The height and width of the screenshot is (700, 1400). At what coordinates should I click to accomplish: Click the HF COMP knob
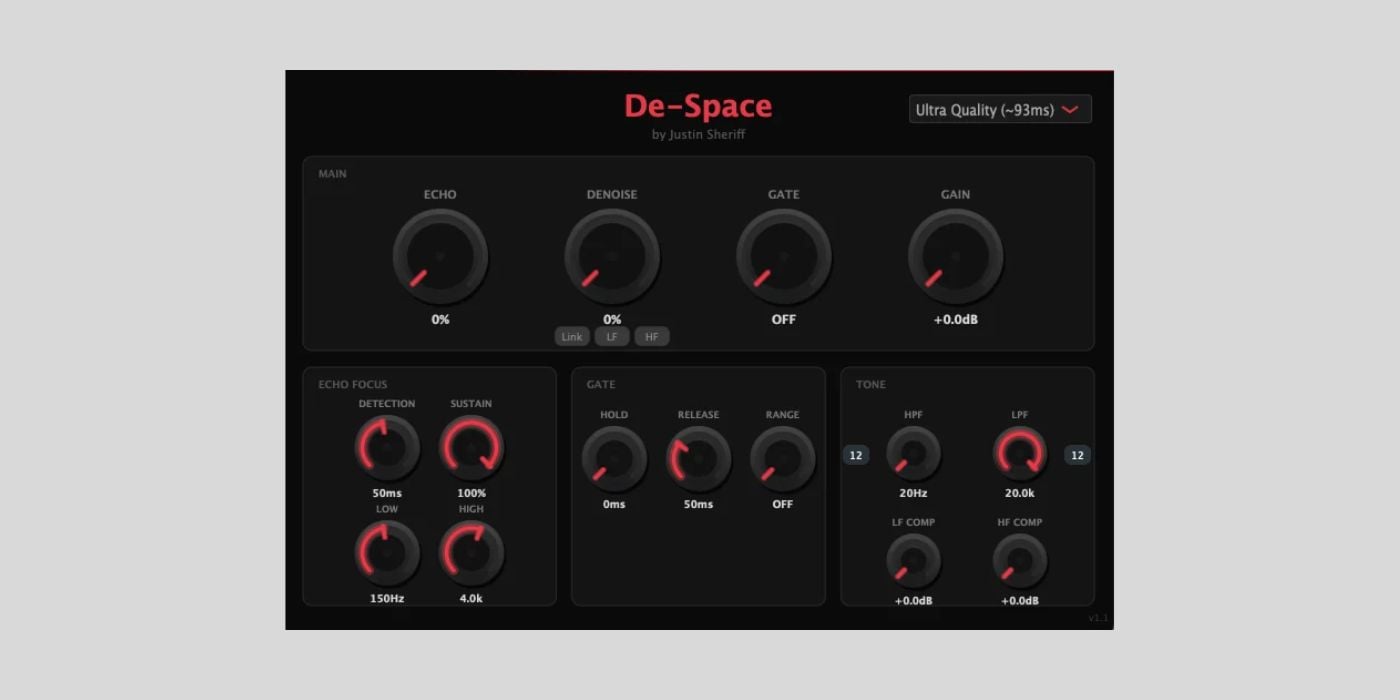click(x=1019, y=561)
